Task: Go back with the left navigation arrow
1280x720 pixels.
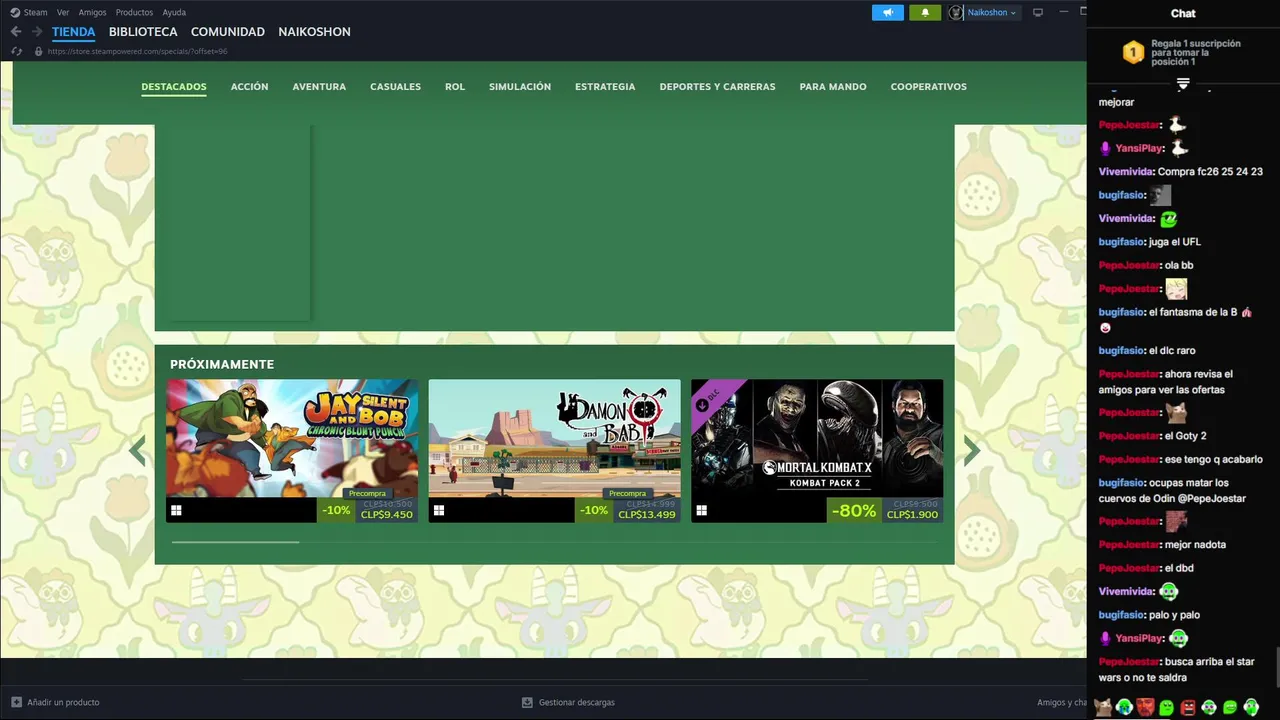Action: coord(16,32)
